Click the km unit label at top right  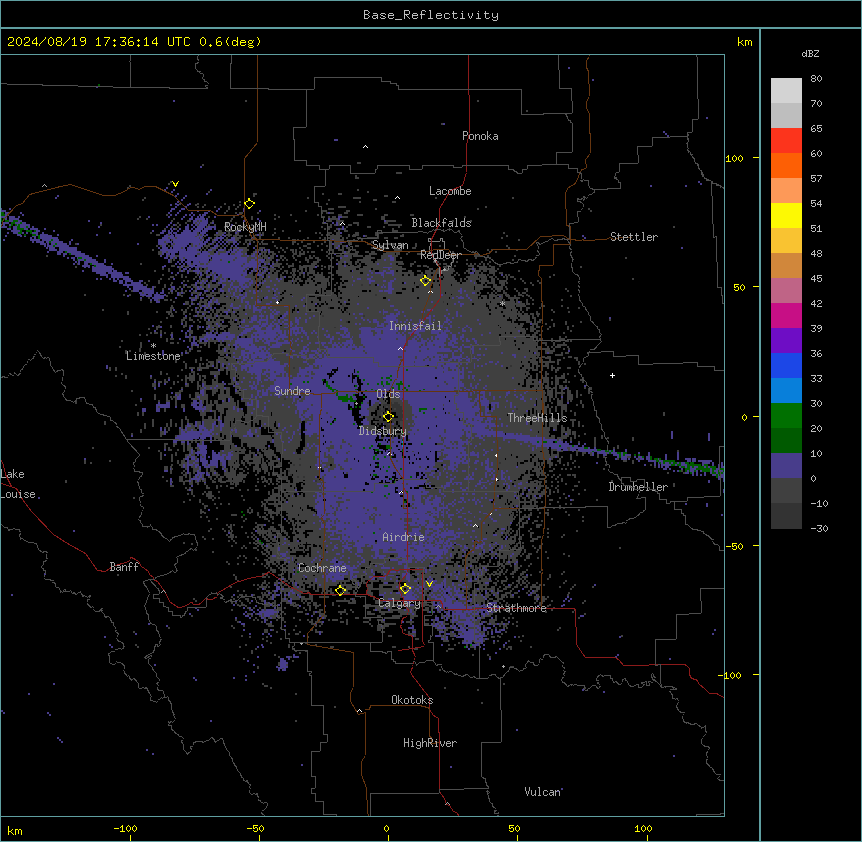tap(745, 42)
